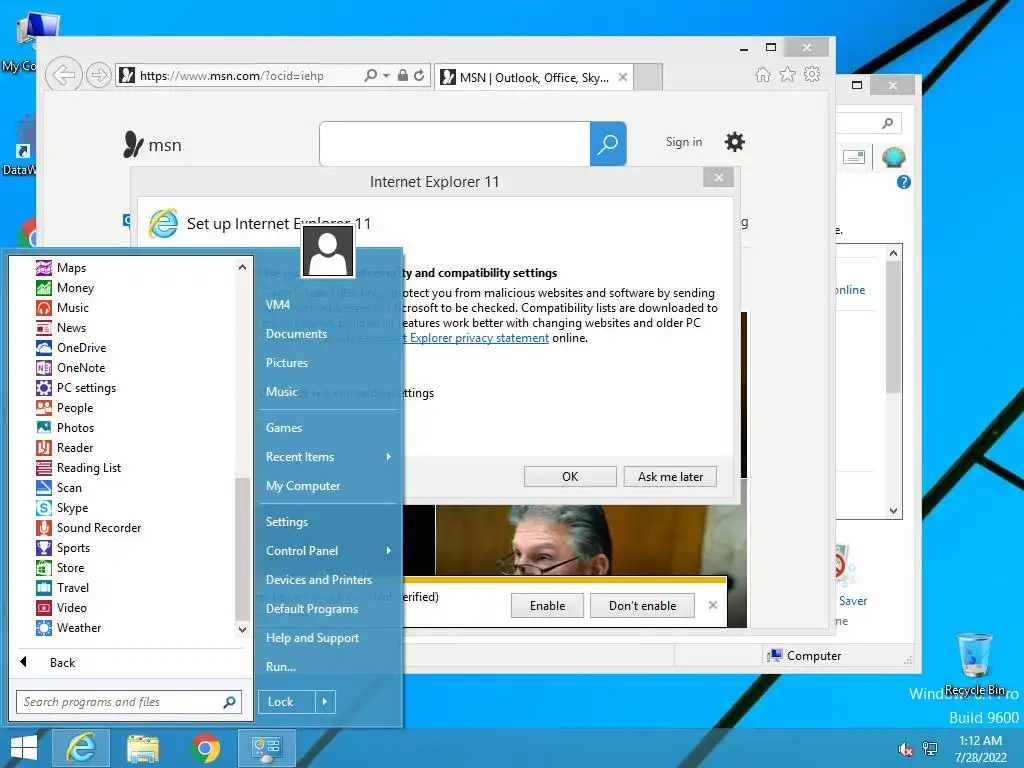Click the network tray icon
1024x768 pixels.
930,749
